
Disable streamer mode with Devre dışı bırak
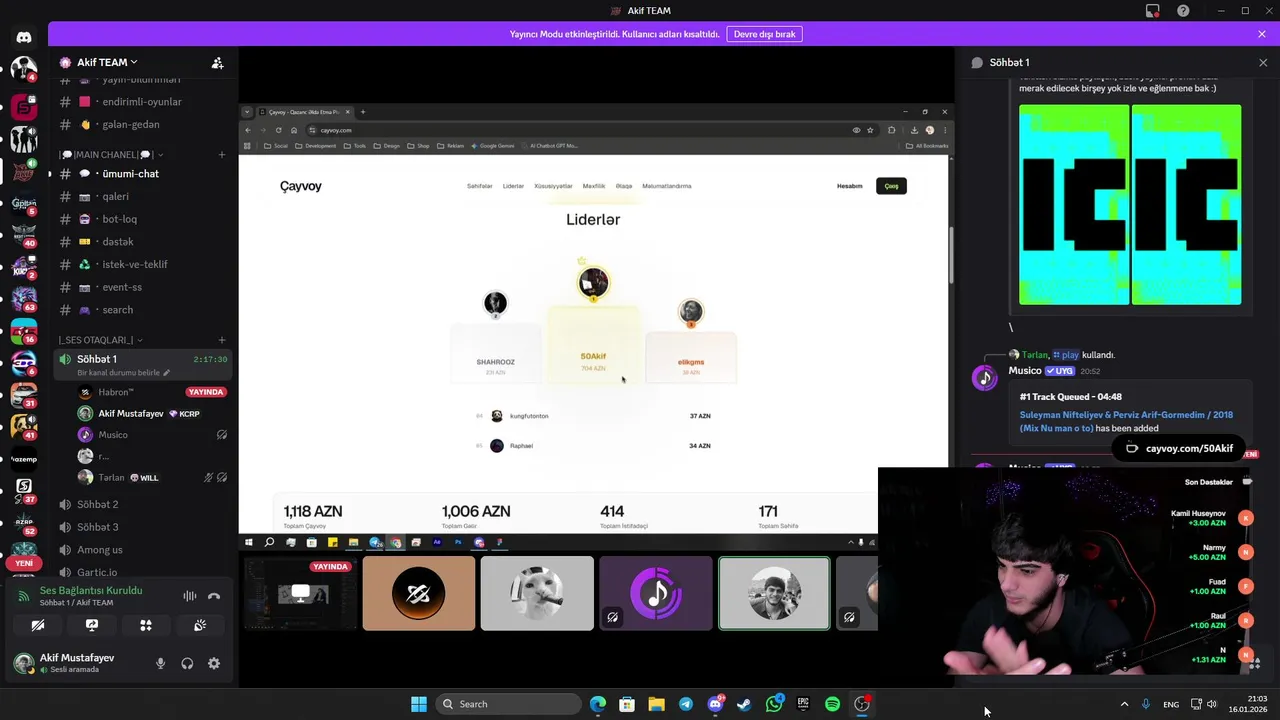pos(764,34)
